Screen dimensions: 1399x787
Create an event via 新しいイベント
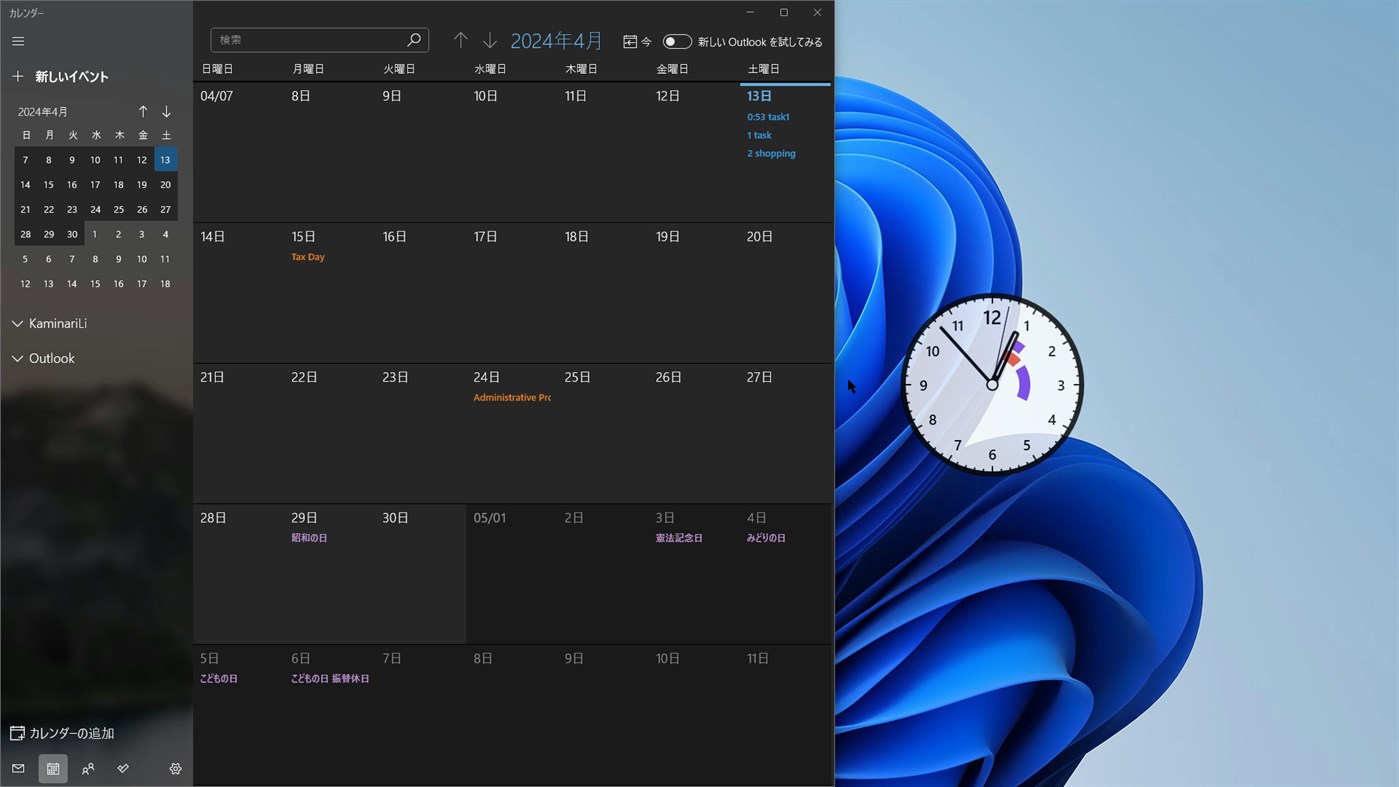tap(64, 76)
